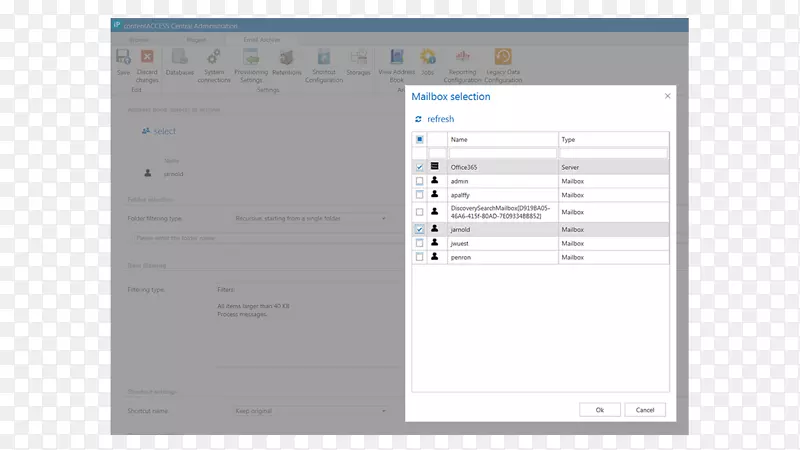Image resolution: width=800 pixels, height=450 pixels.
Task: Select the apalffy name cell
Action: (x=503, y=195)
